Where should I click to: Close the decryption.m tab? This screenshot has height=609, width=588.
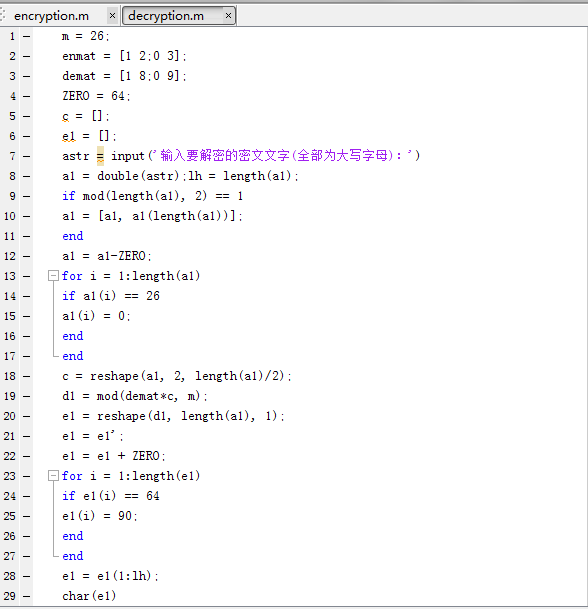point(228,16)
